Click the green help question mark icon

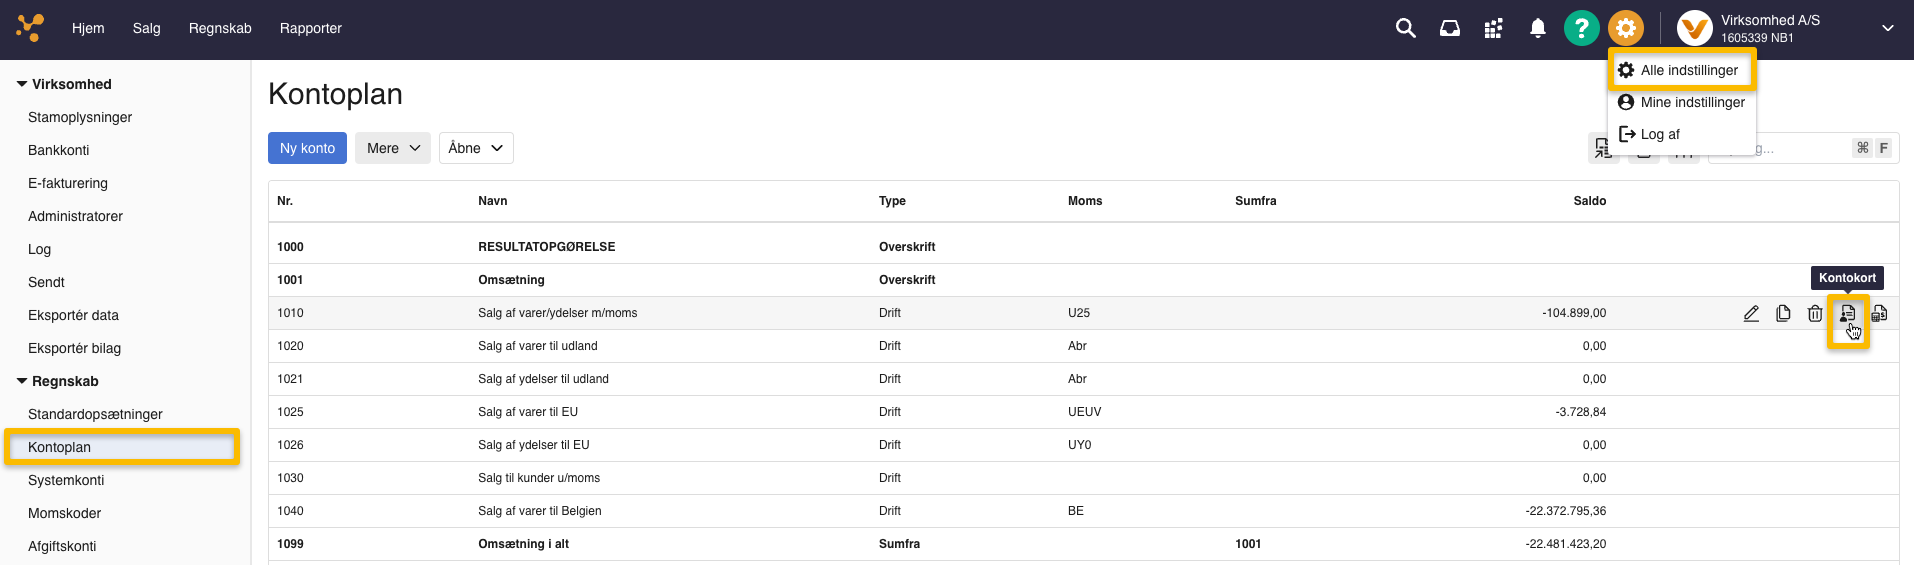pyautogui.click(x=1581, y=29)
